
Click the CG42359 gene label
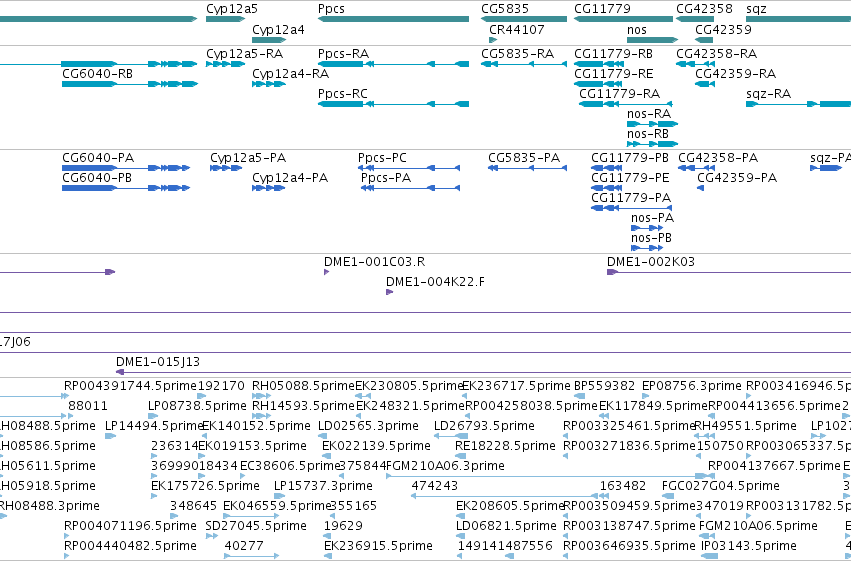point(723,29)
